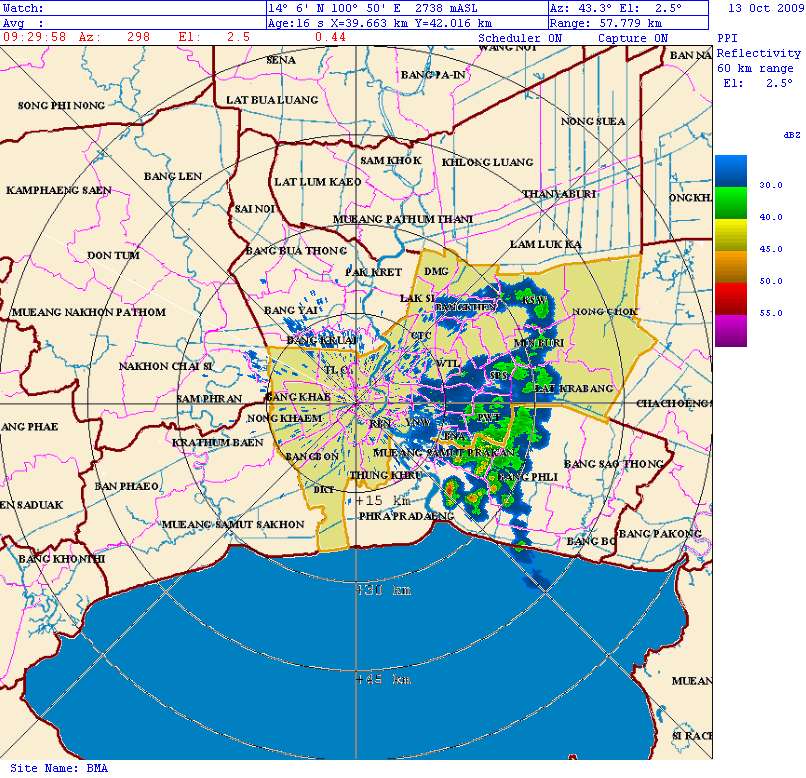Click the 09:29:58 time readout
This screenshot has height=778, width=806.
35,37
